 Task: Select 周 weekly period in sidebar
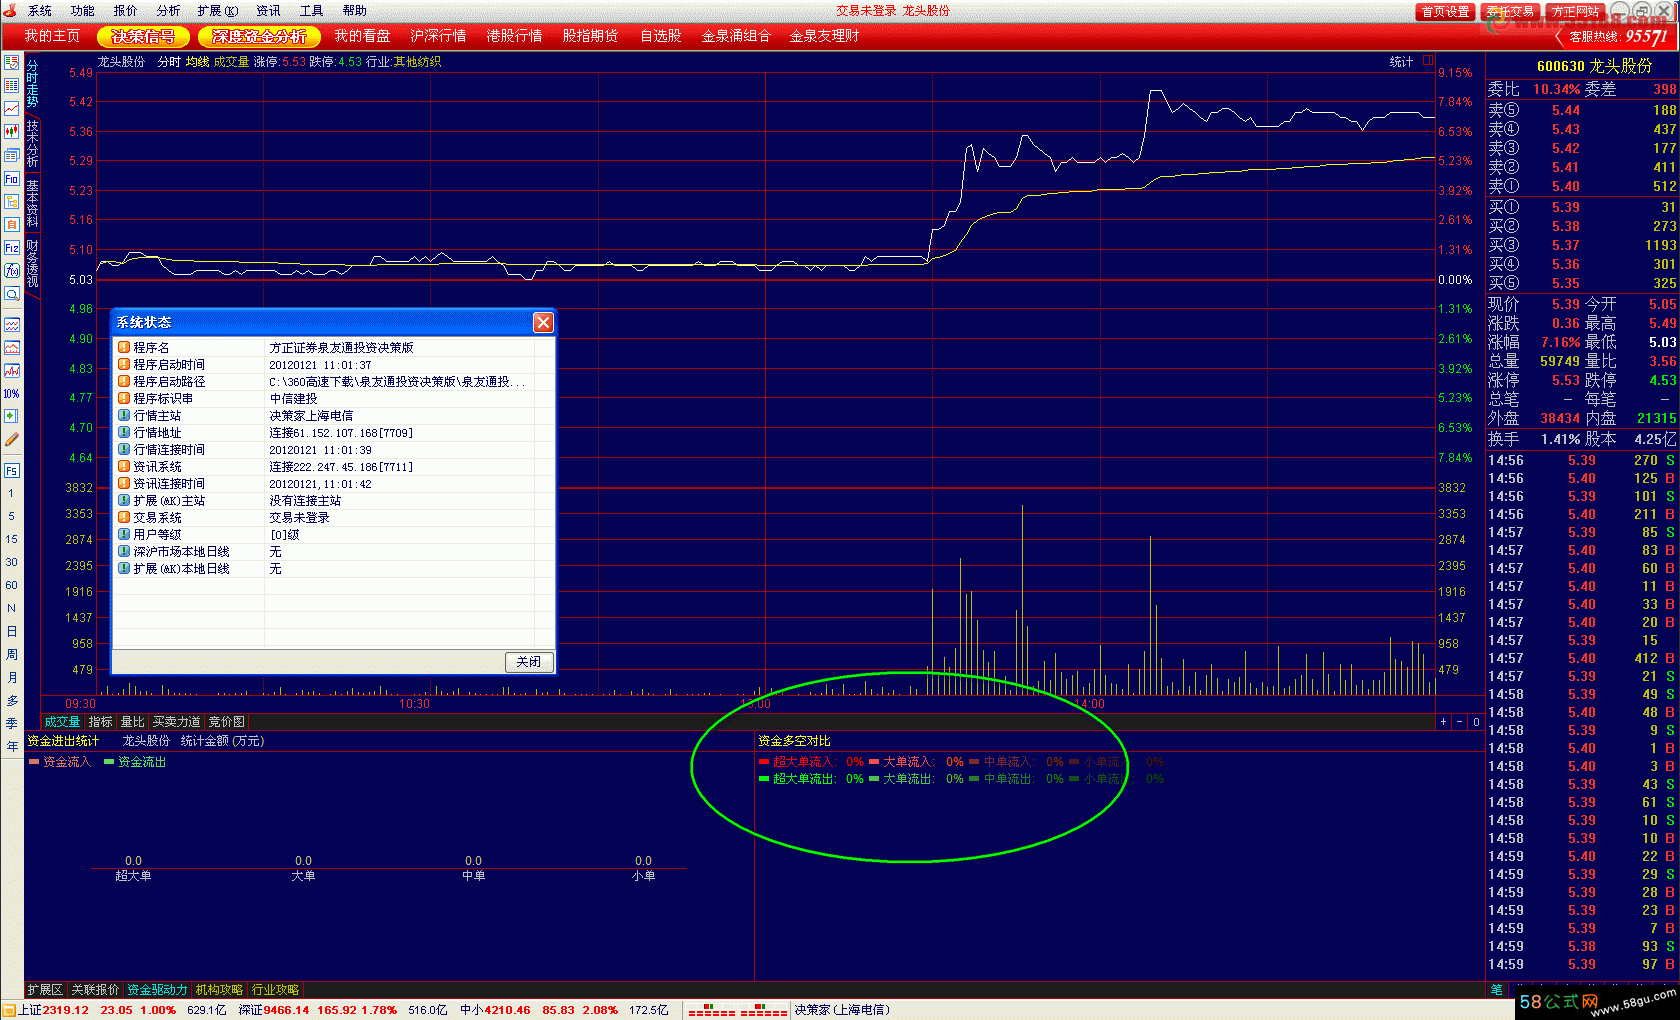coord(12,654)
